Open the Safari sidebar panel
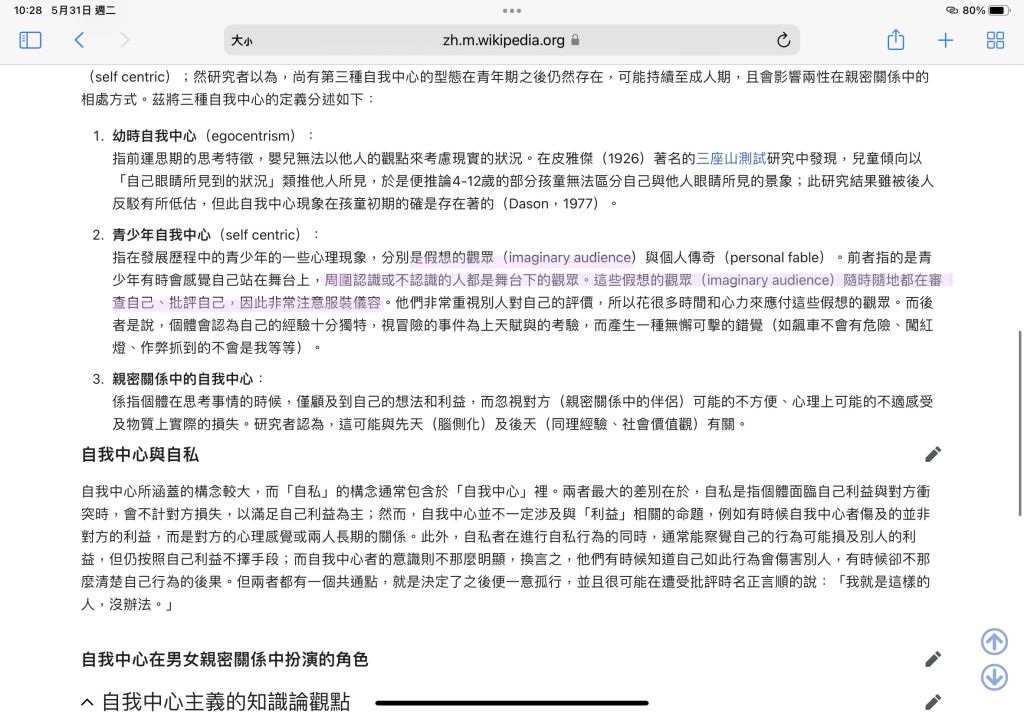 tap(31, 40)
